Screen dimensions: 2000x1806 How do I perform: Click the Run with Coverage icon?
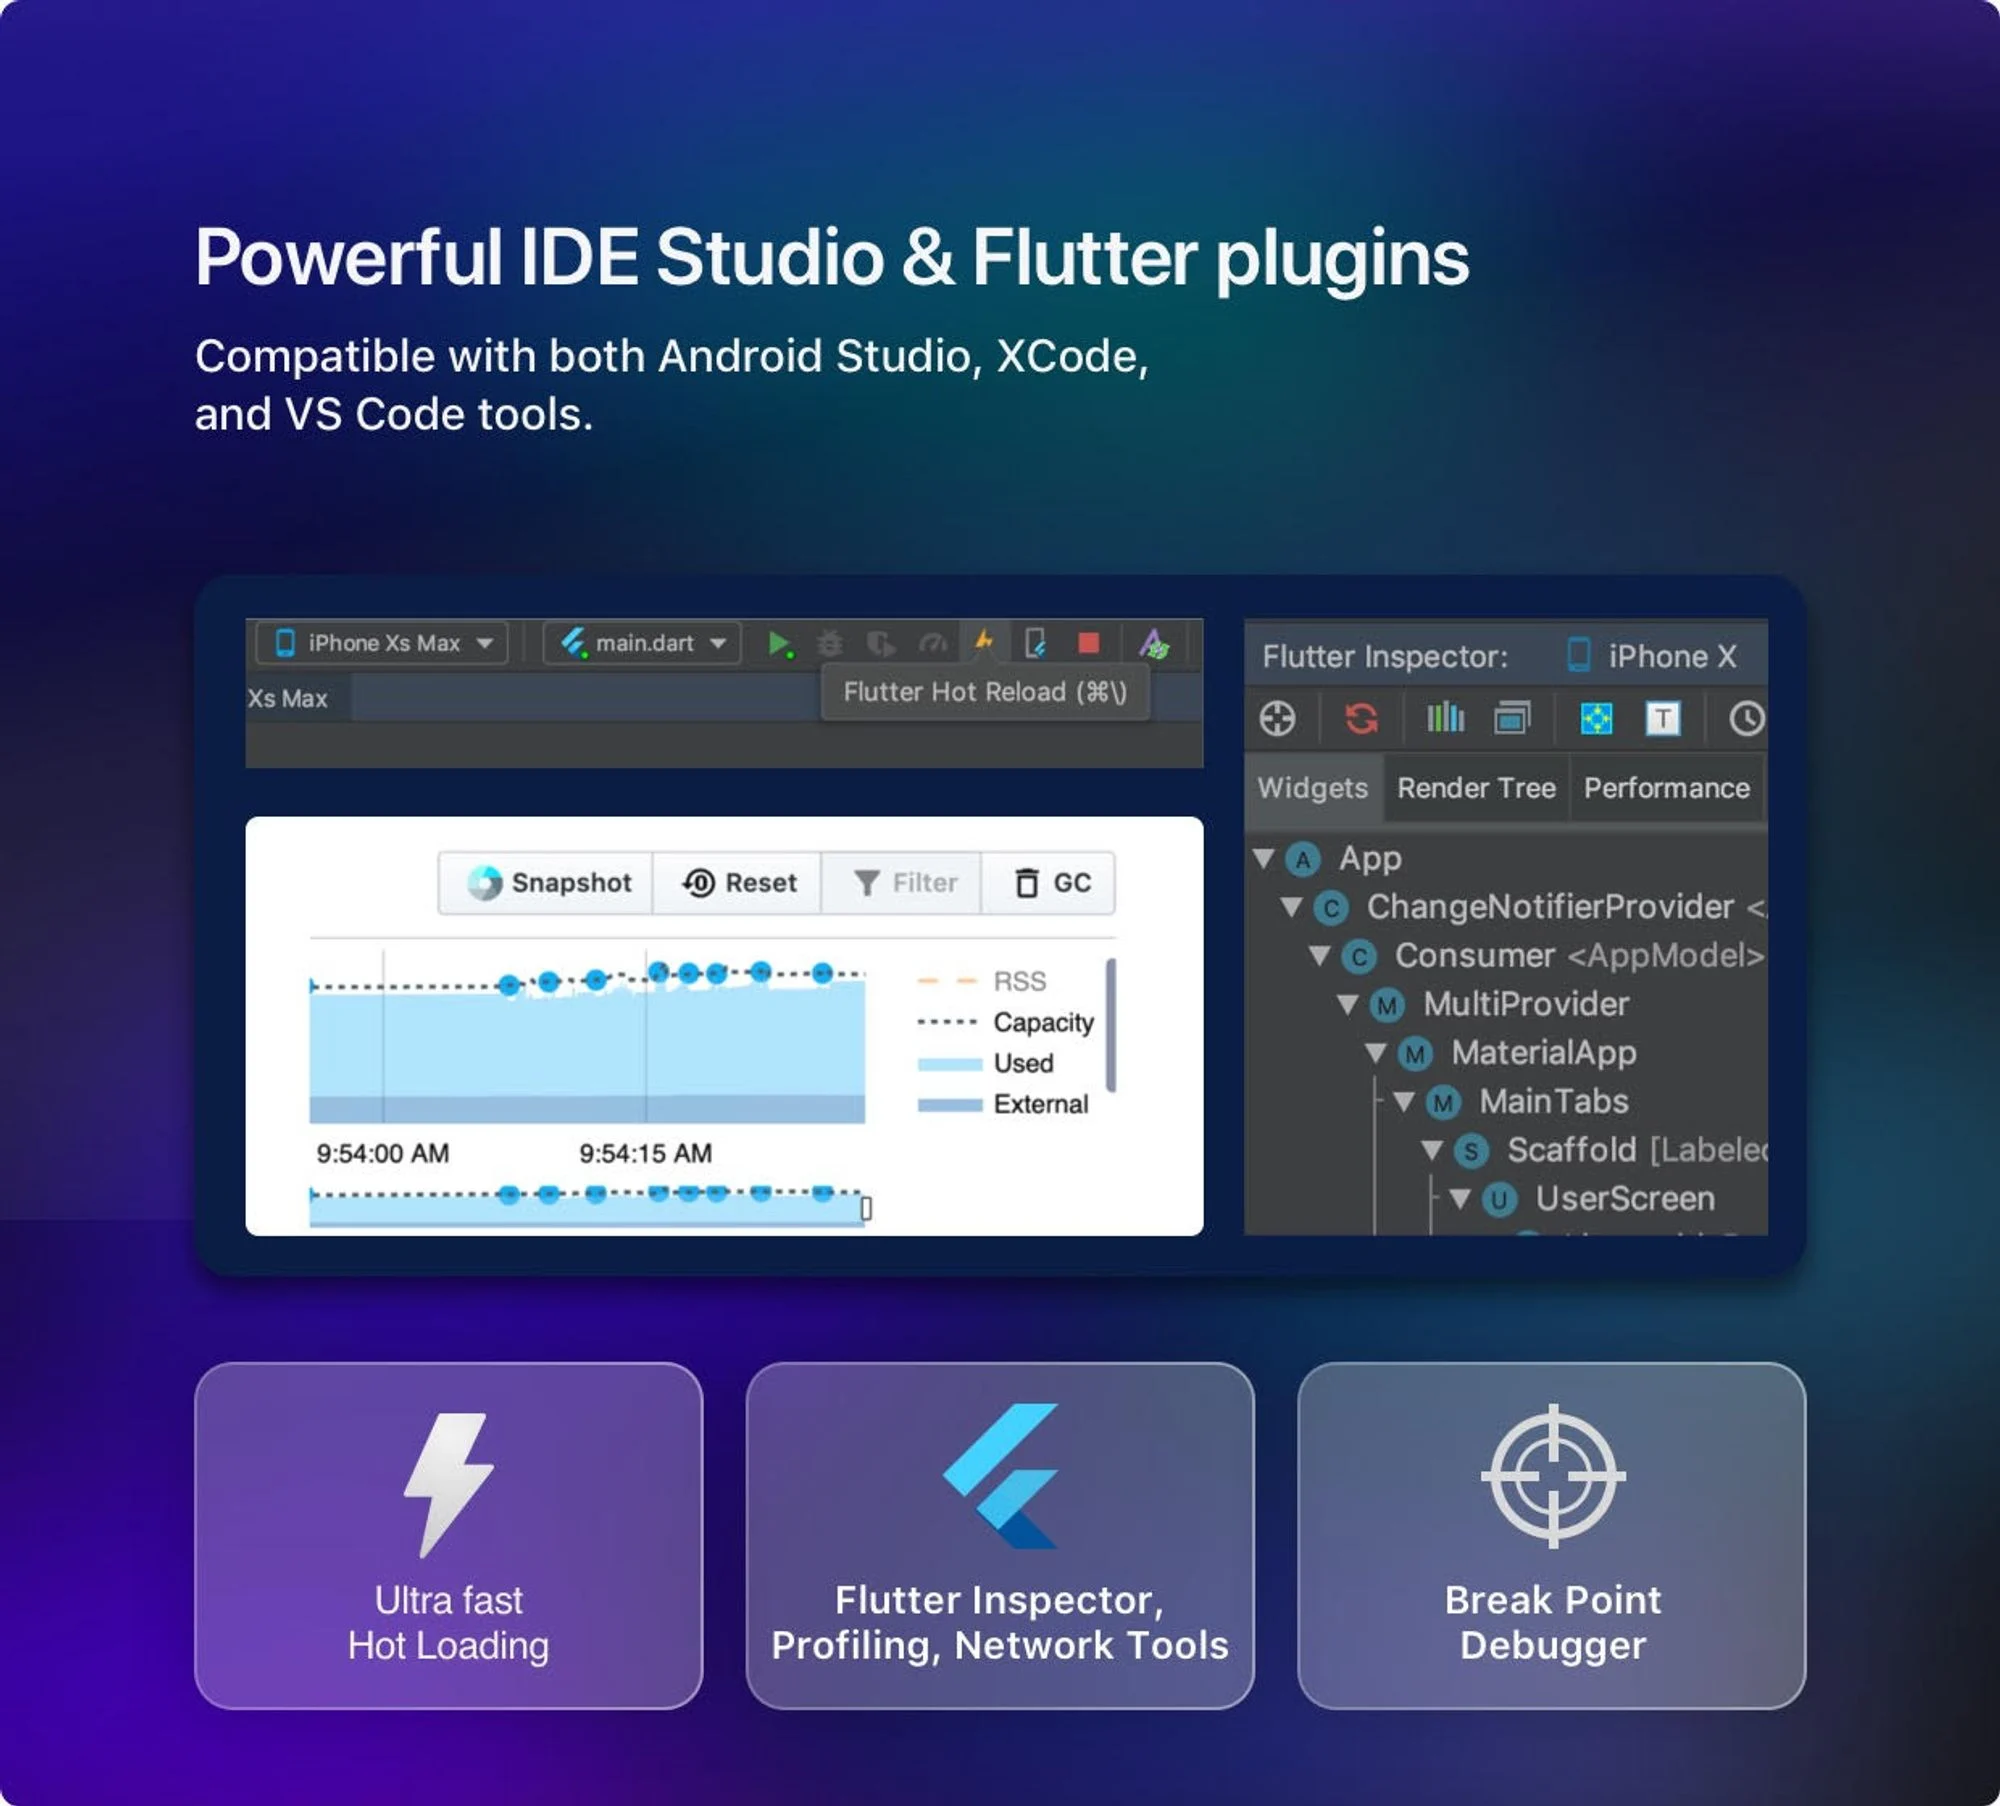[881, 643]
